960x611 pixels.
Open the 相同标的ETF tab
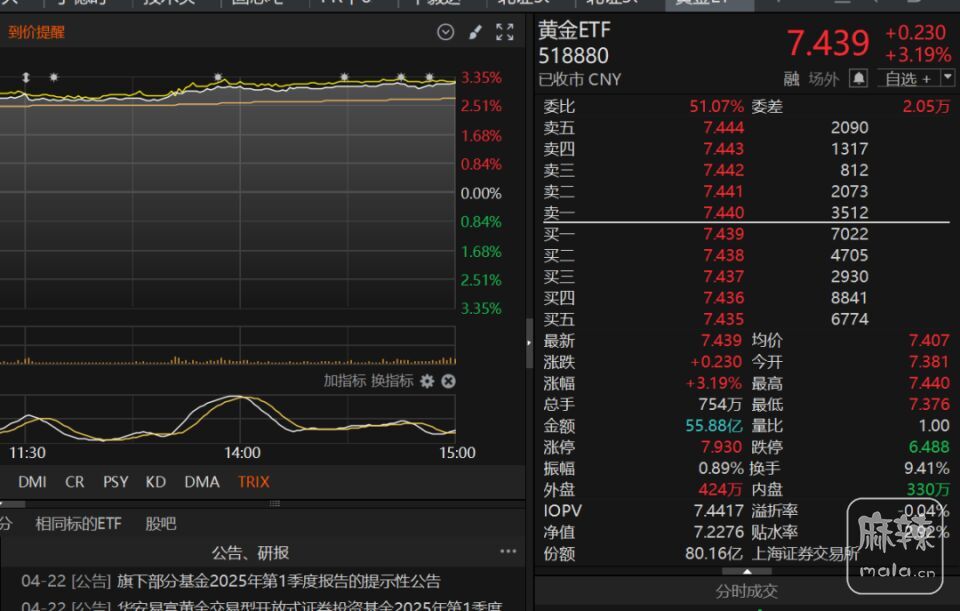coord(78,523)
